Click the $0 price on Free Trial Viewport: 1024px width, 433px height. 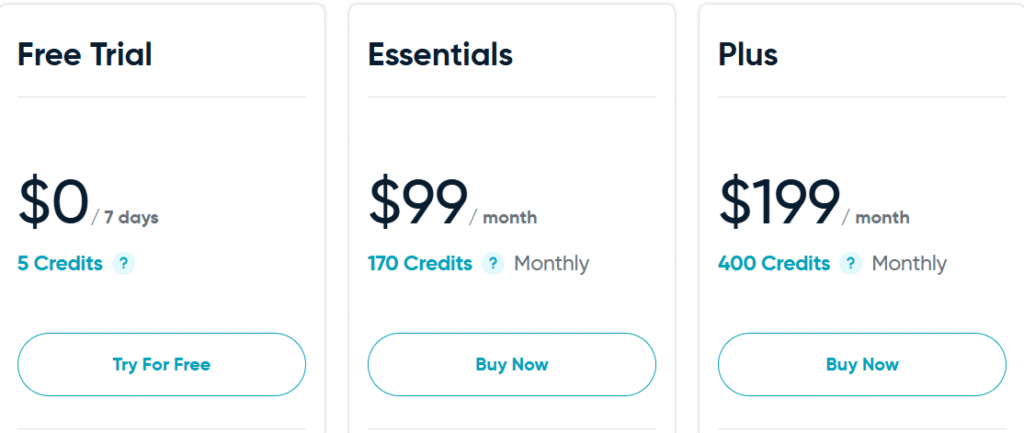[x=53, y=202]
